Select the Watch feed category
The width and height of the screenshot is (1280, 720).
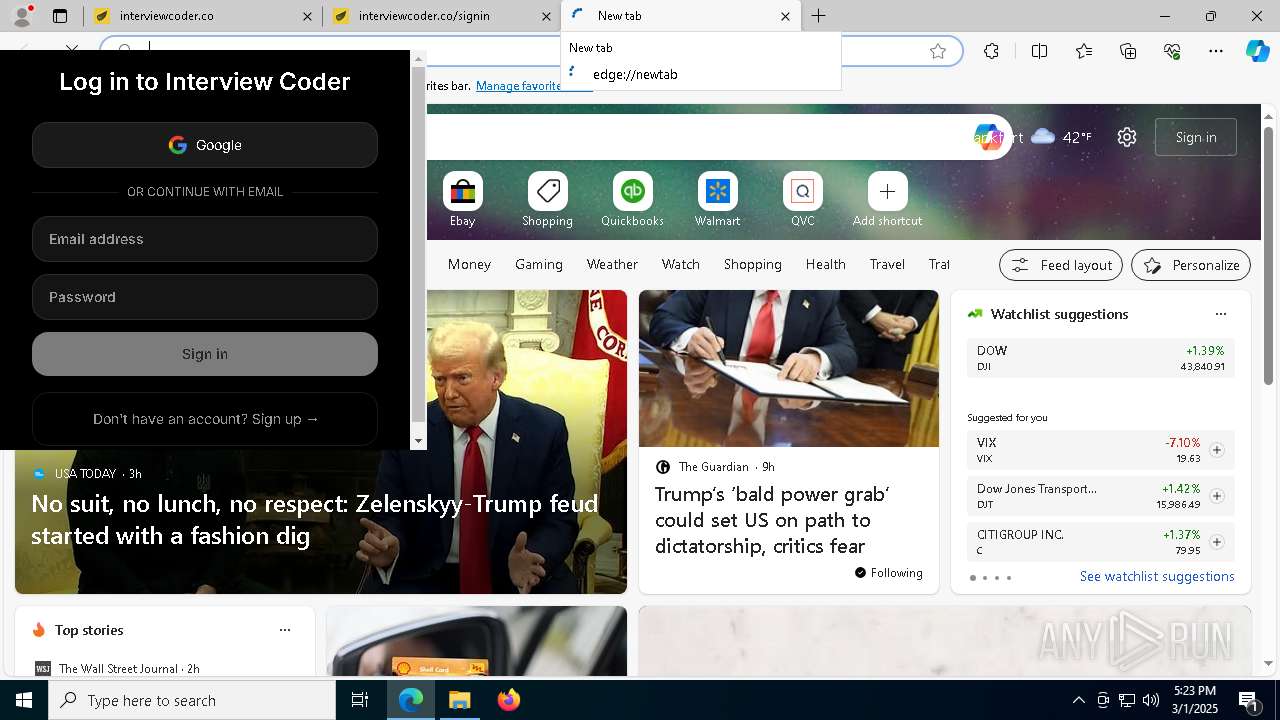point(680,264)
